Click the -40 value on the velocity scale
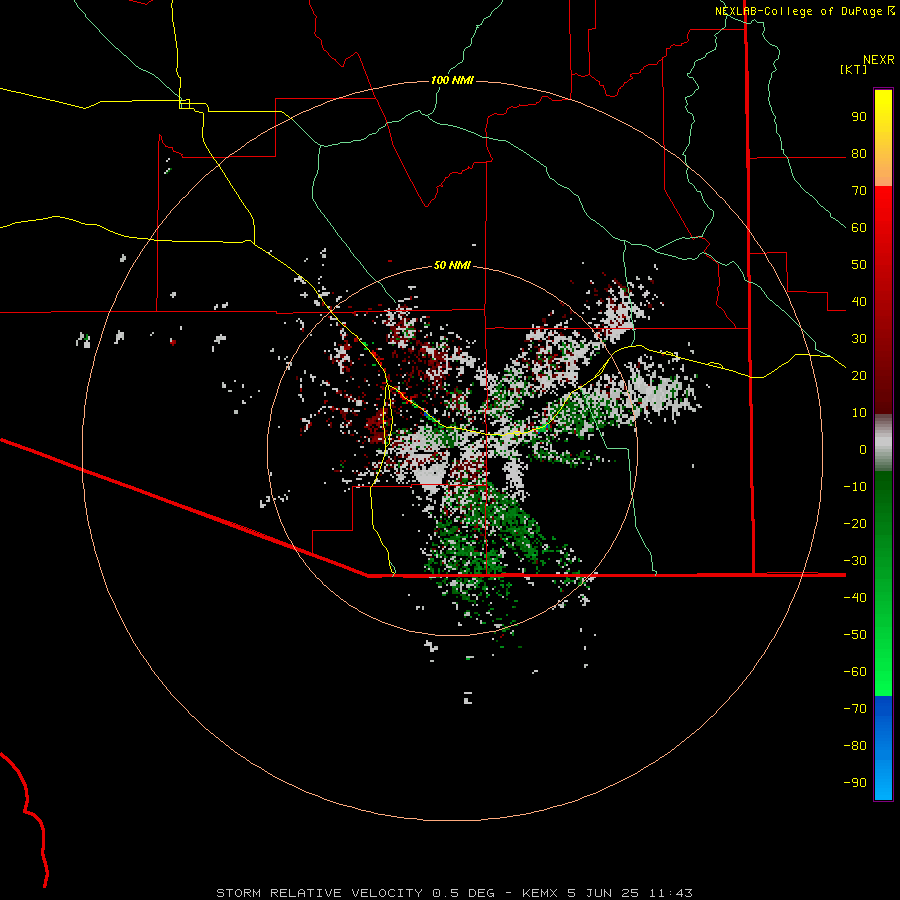 tap(855, 598)
